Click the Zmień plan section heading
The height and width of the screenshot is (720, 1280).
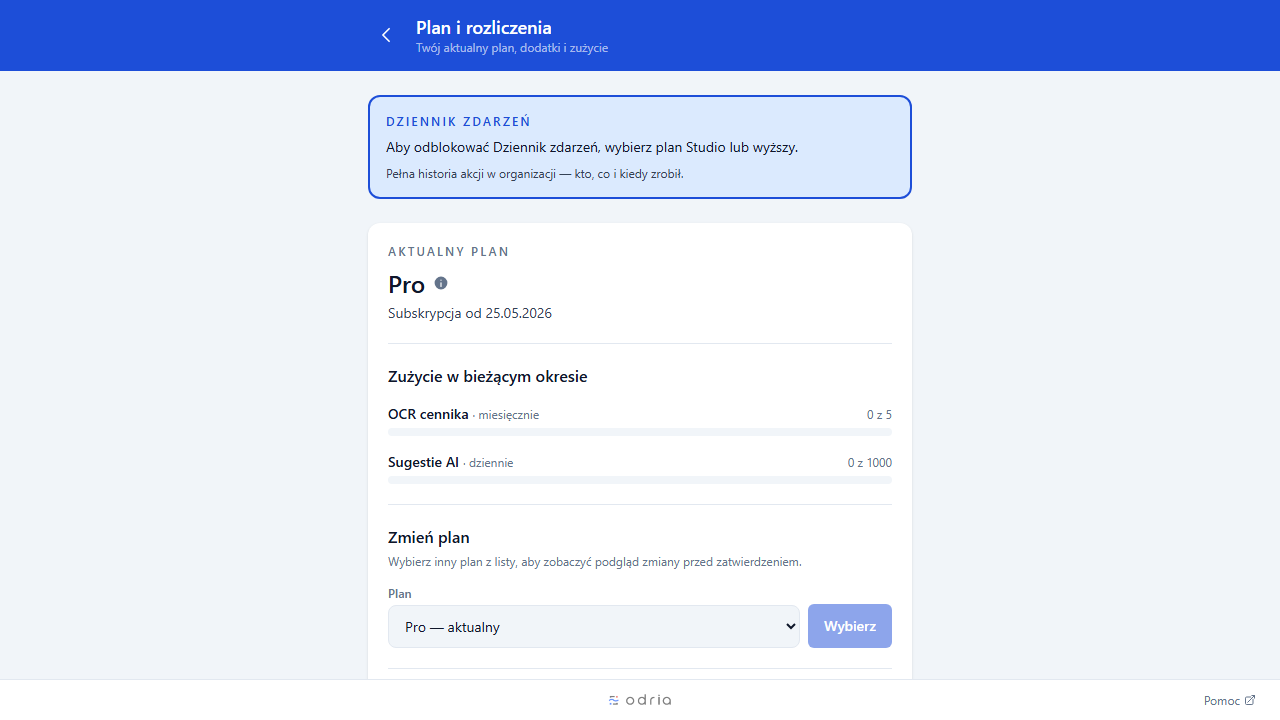[x=429, y=537]
